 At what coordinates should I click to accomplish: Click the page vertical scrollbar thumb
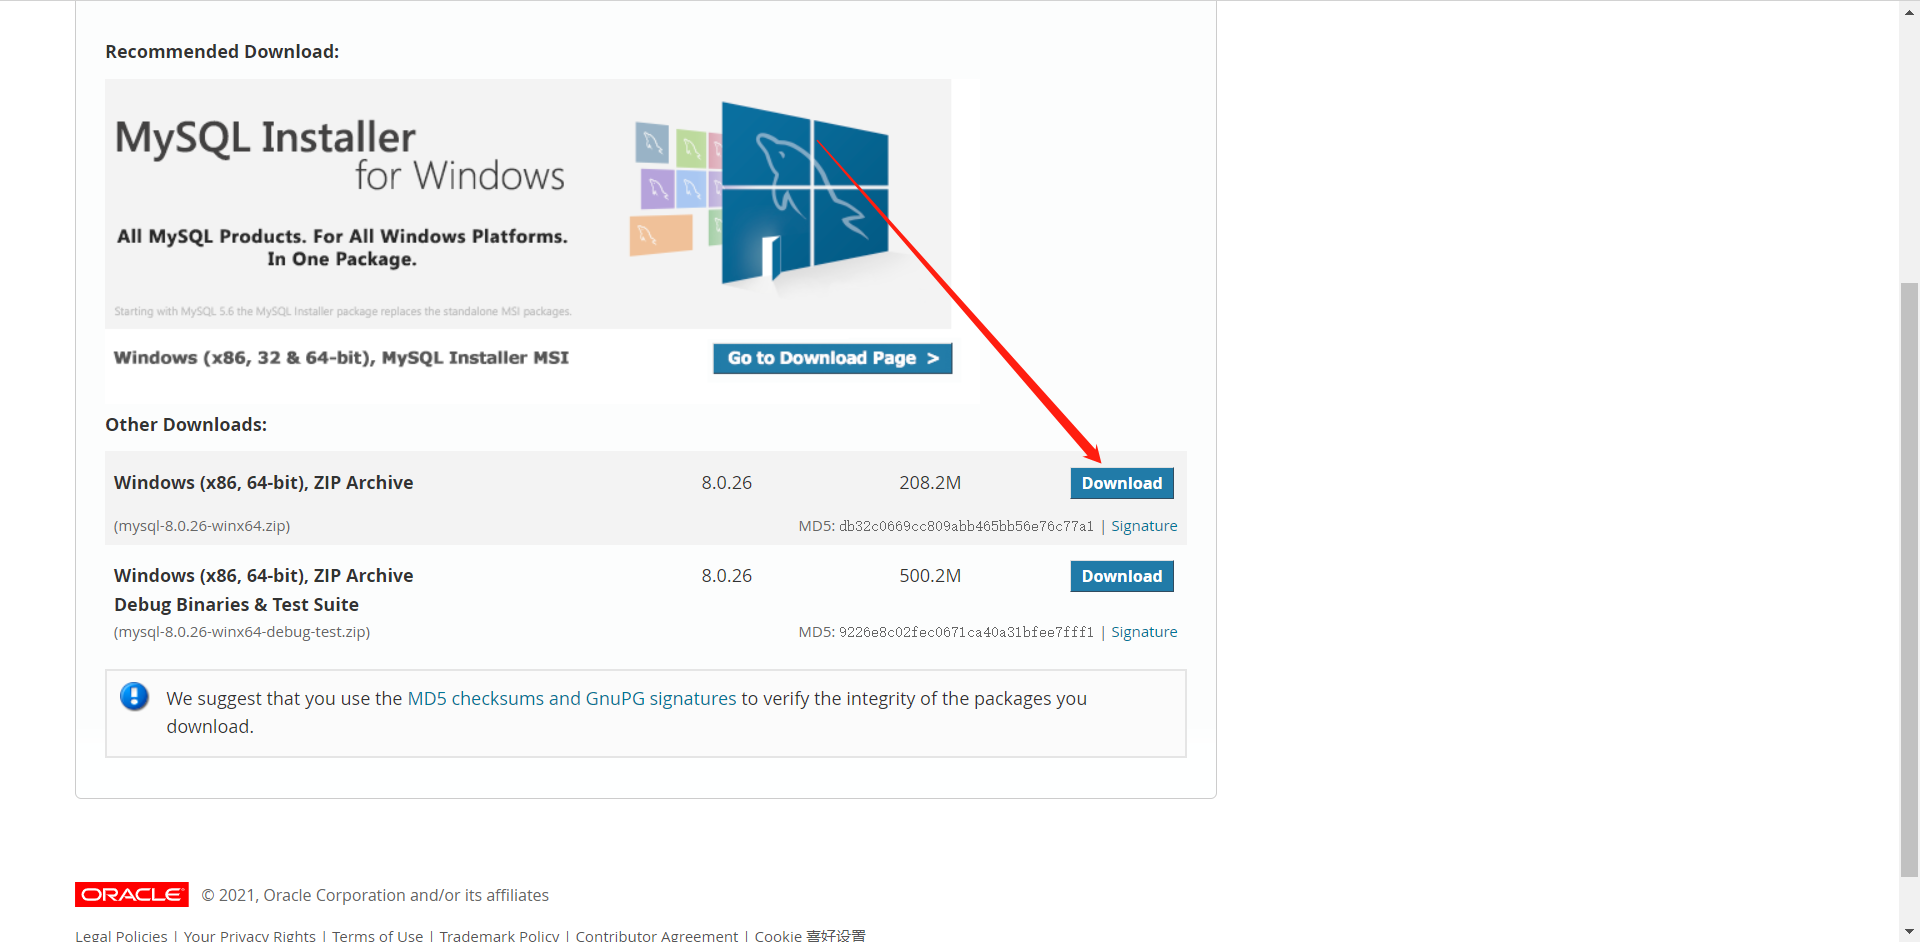pyautogui.click(x=1909, y=580)
